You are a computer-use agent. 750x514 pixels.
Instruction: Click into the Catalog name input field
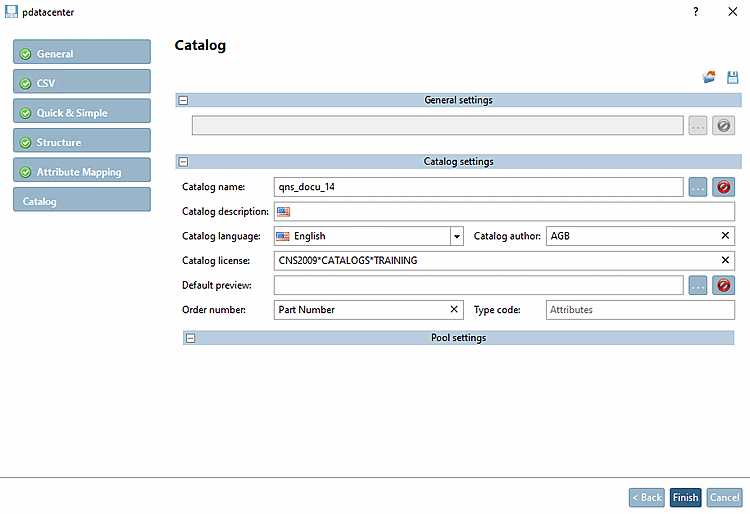click(x=478, y=187)
